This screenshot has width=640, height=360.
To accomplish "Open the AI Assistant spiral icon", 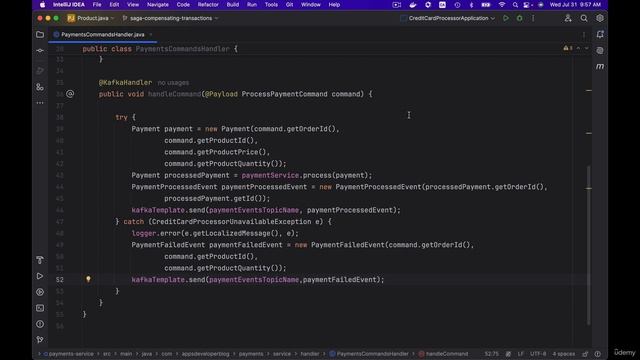I will [x=600, y=51].
